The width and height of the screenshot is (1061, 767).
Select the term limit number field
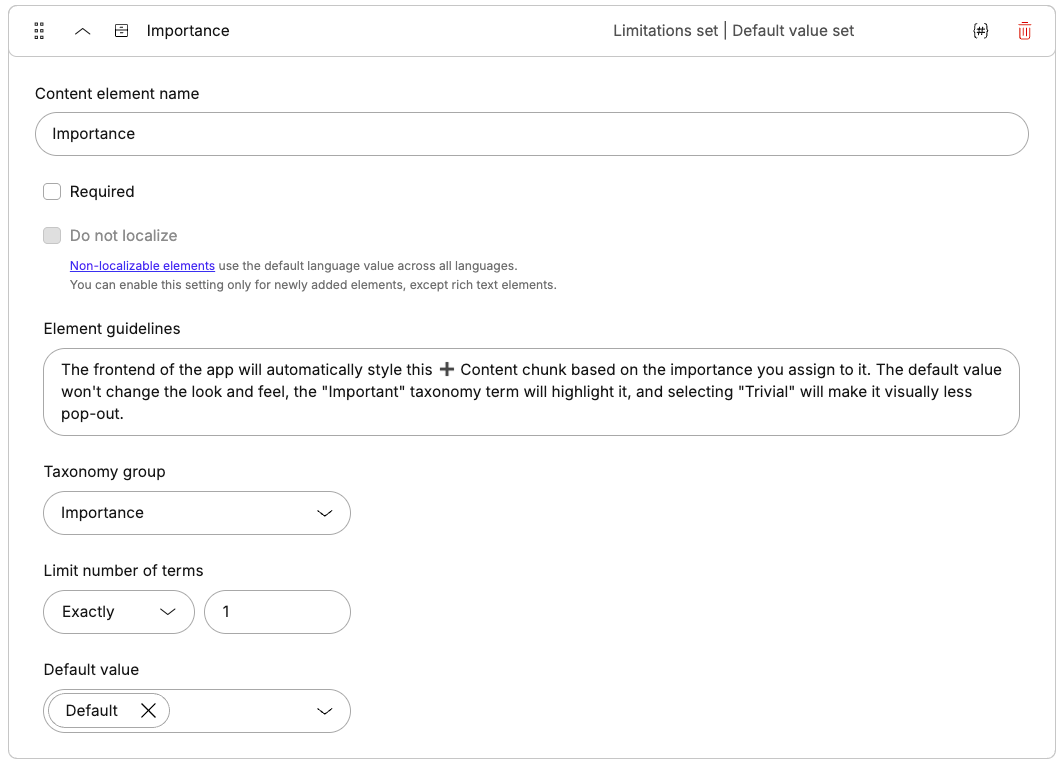tap(277, 612)
